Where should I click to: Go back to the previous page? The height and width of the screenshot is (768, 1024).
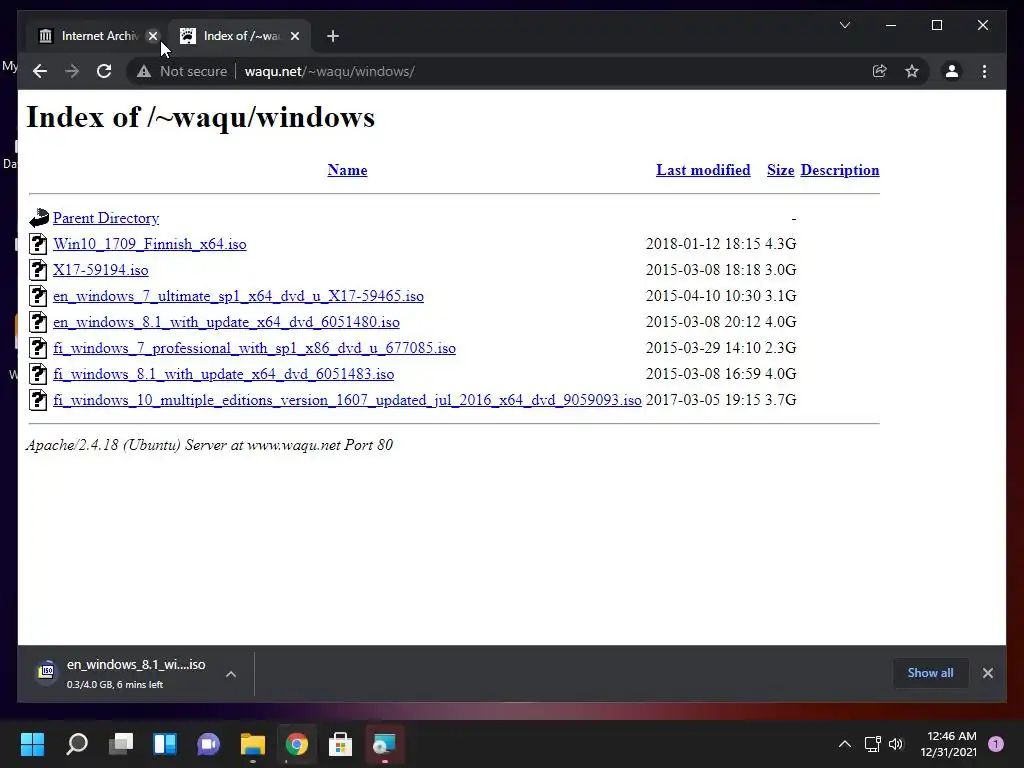(40, 71)
